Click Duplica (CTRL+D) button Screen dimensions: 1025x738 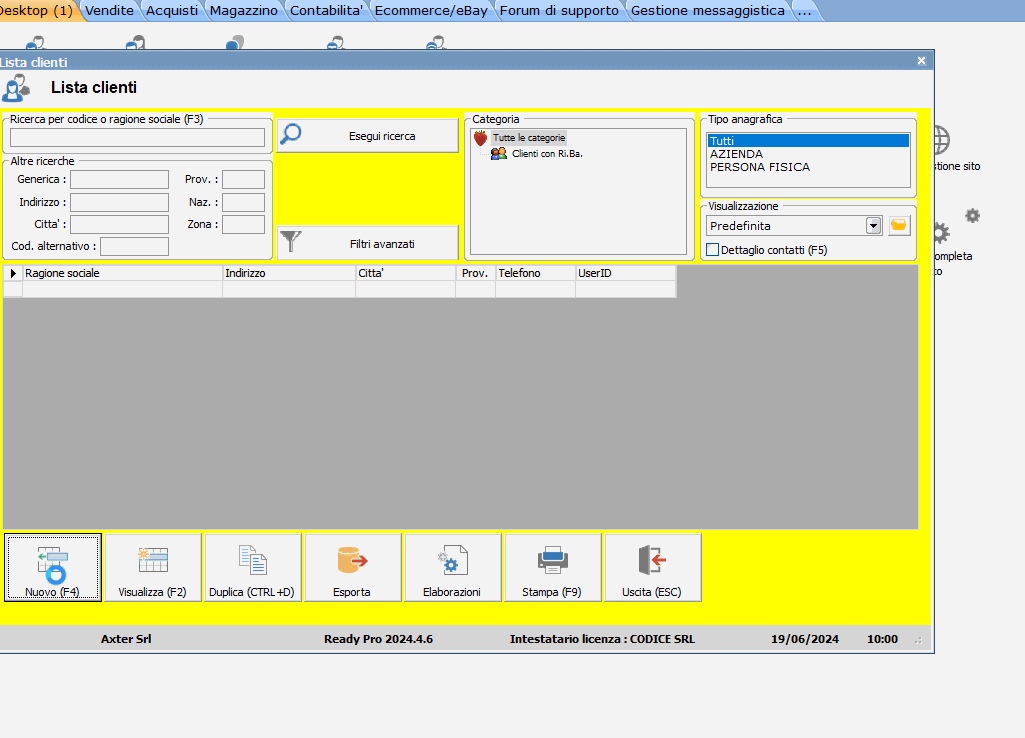[x=252, y=567]
